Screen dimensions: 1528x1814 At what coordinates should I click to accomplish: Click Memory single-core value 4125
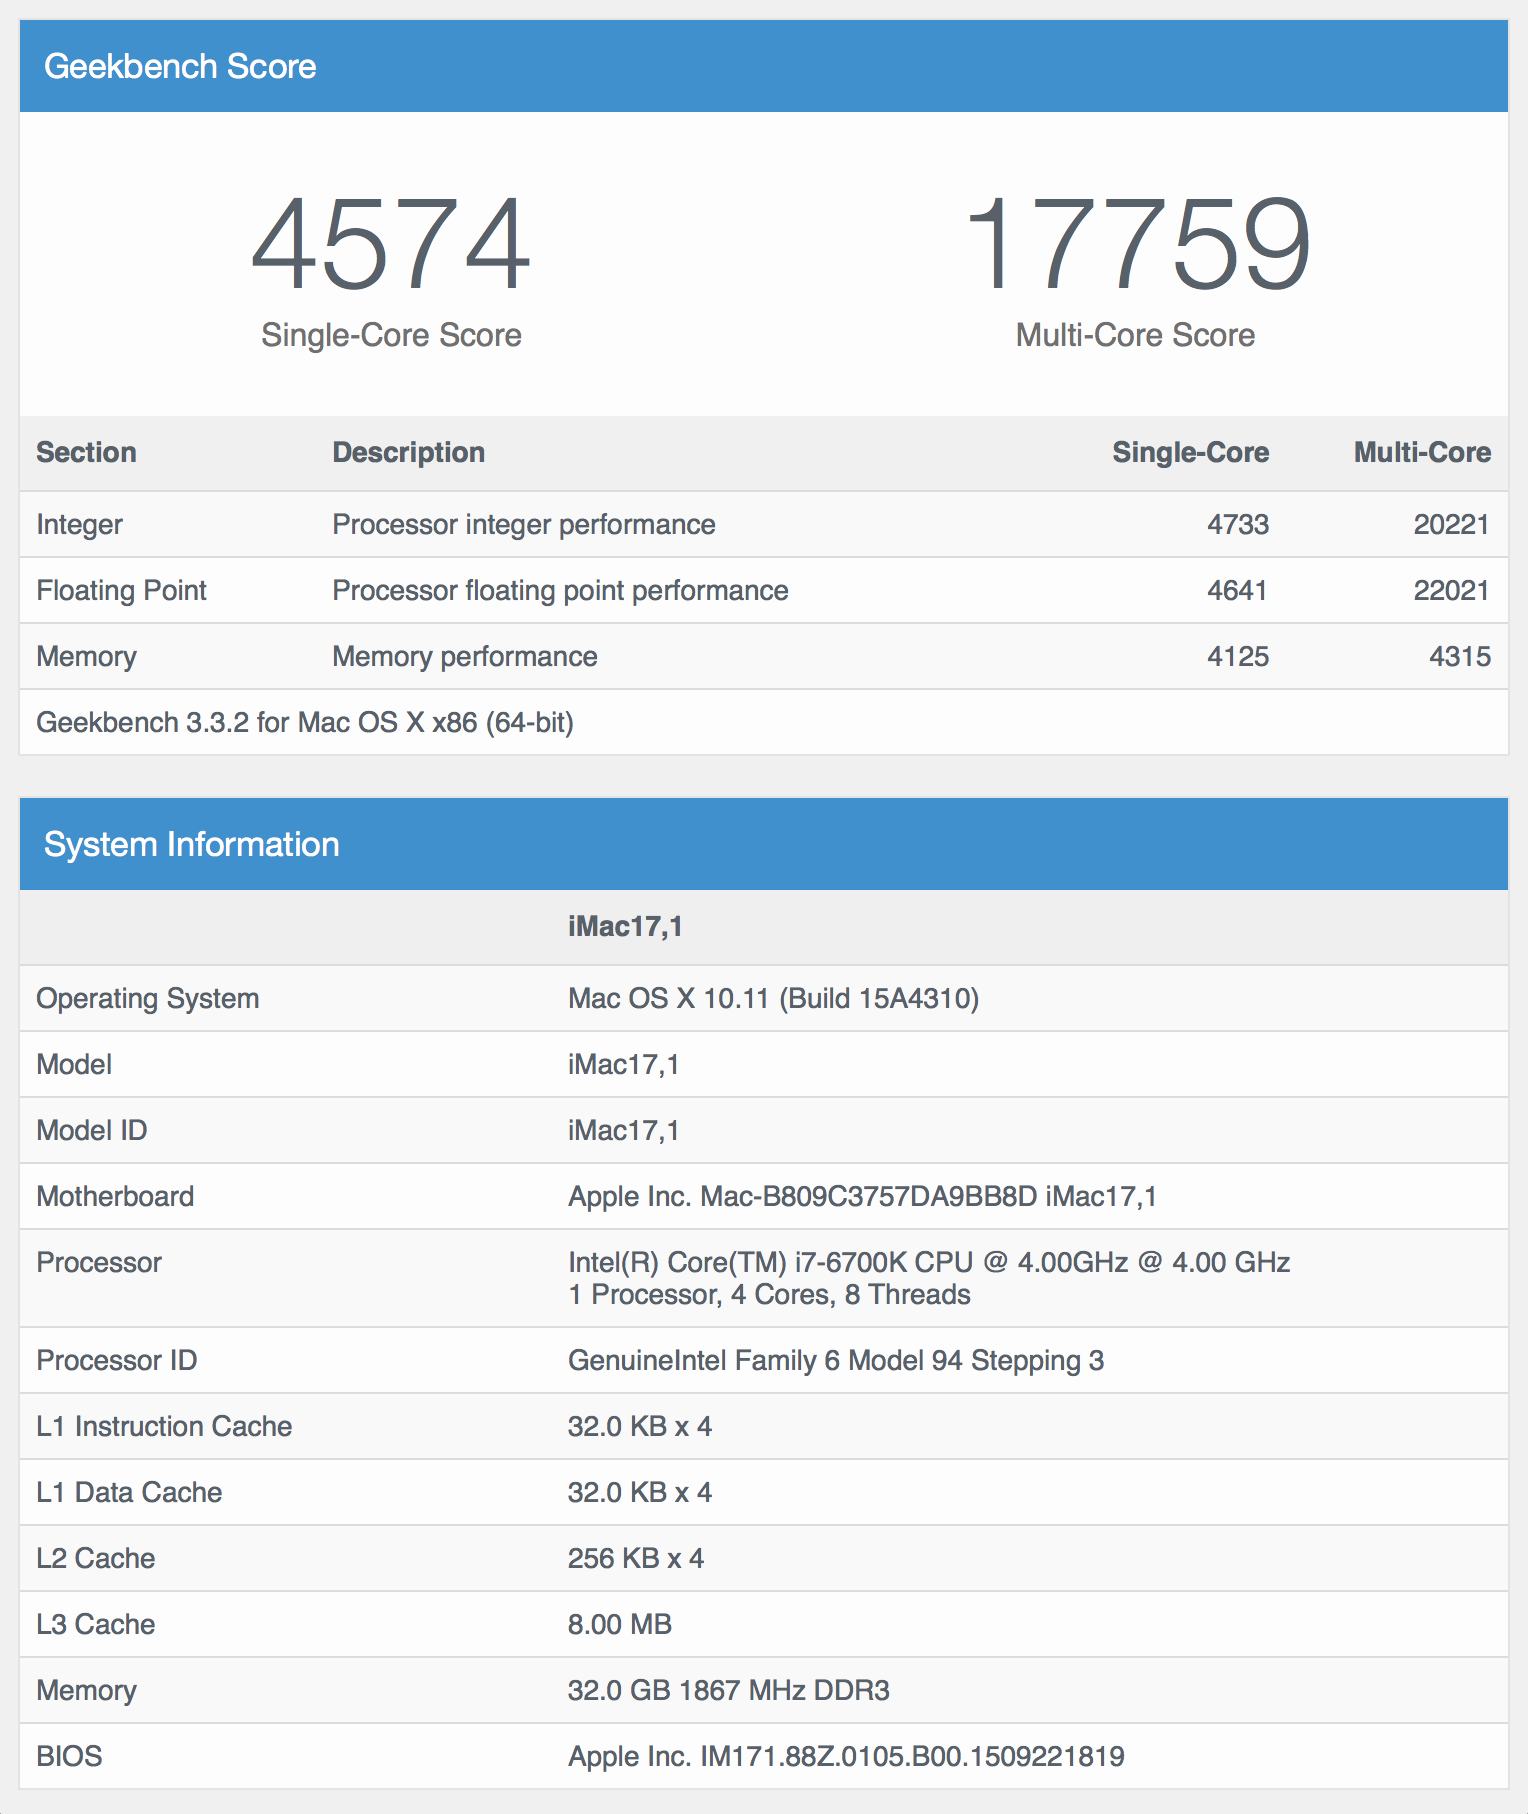pos(1238,656)
